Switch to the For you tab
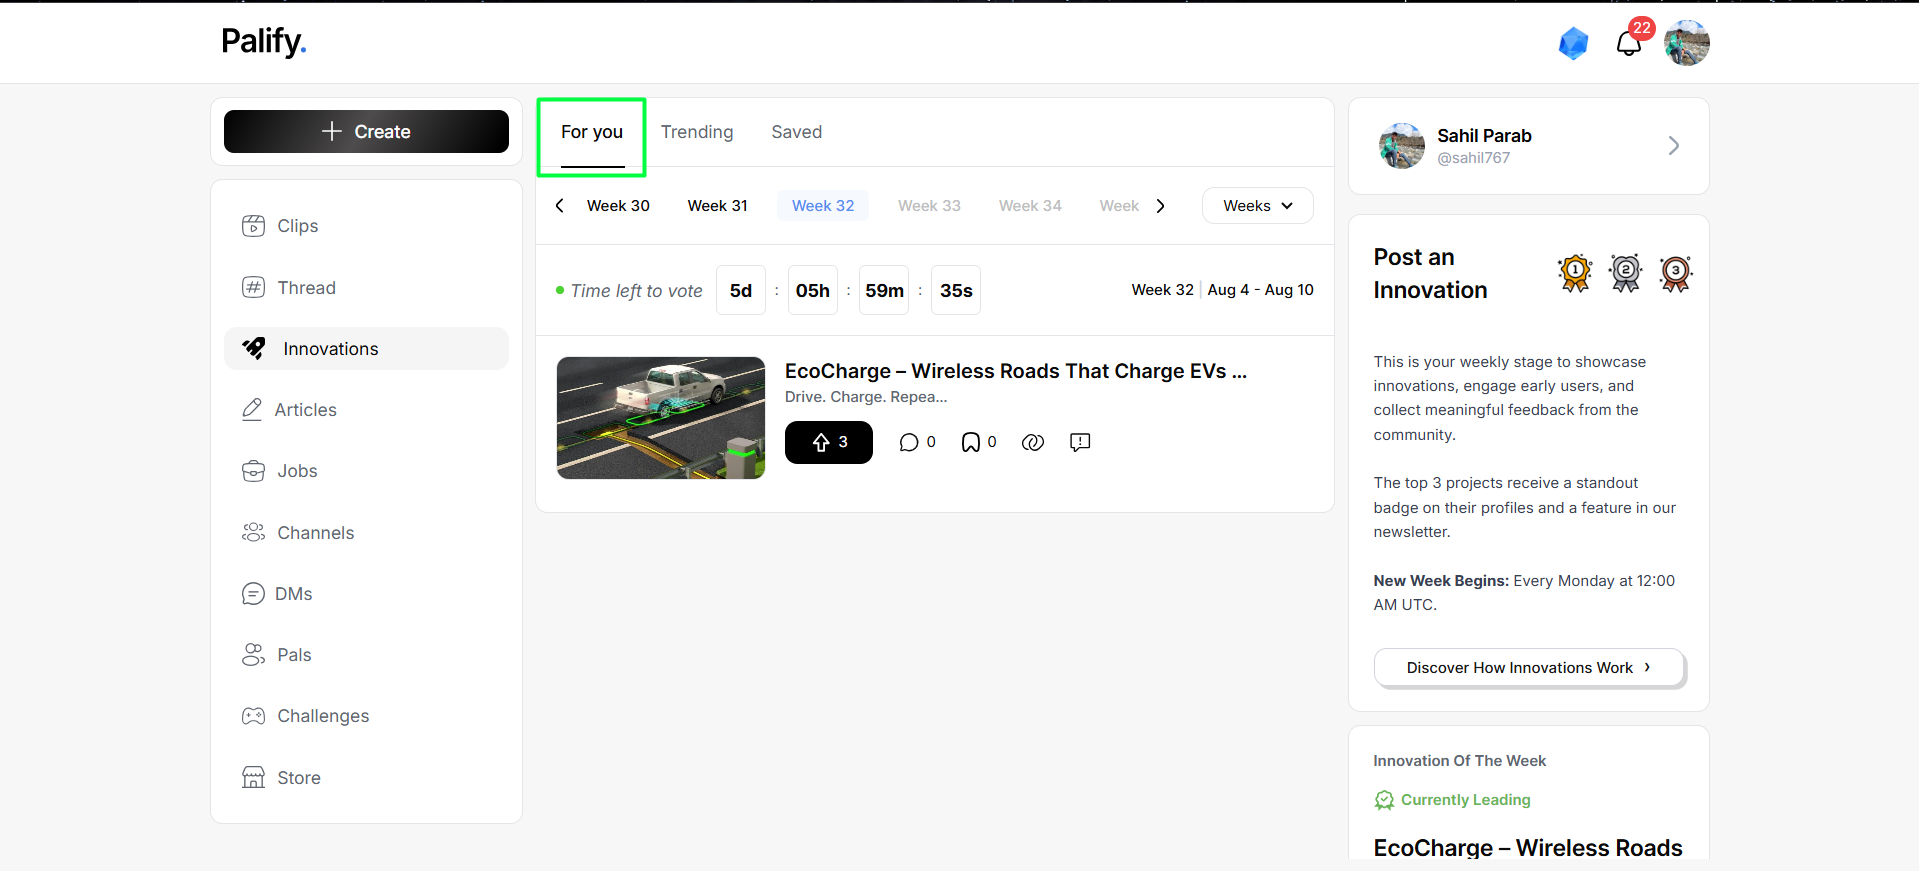Image resolution: width=1919 pixels, height=871 pixels. click(592, 132)
